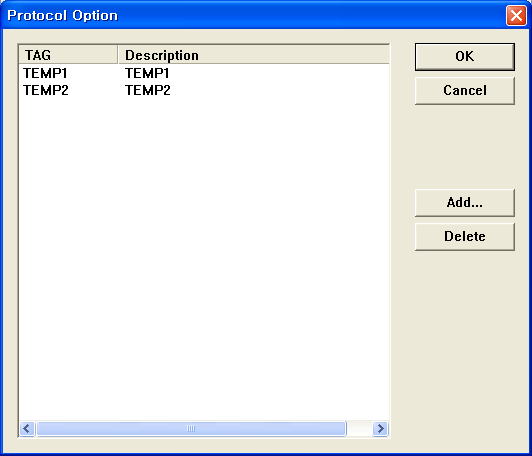Click the horizontal scrollbar right arrow
This screenshot has height=456, width=532.
[380, 429]
